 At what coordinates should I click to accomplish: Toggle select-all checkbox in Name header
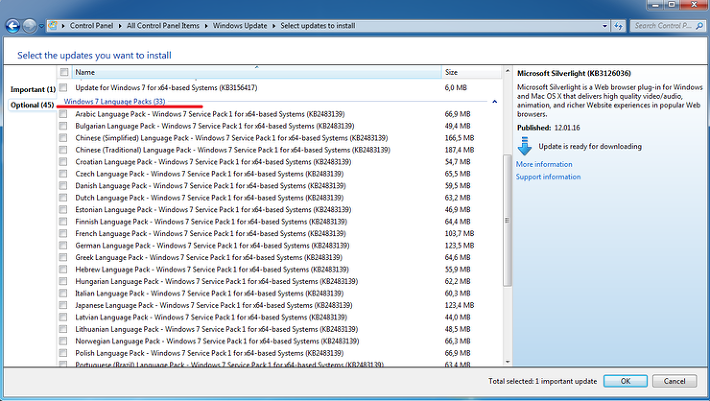(64, 72)
